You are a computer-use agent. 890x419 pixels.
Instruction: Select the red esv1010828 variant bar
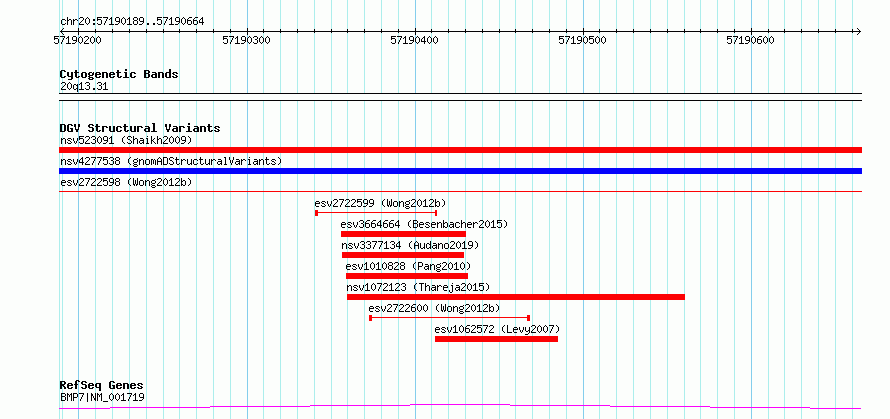coord(407,276)
